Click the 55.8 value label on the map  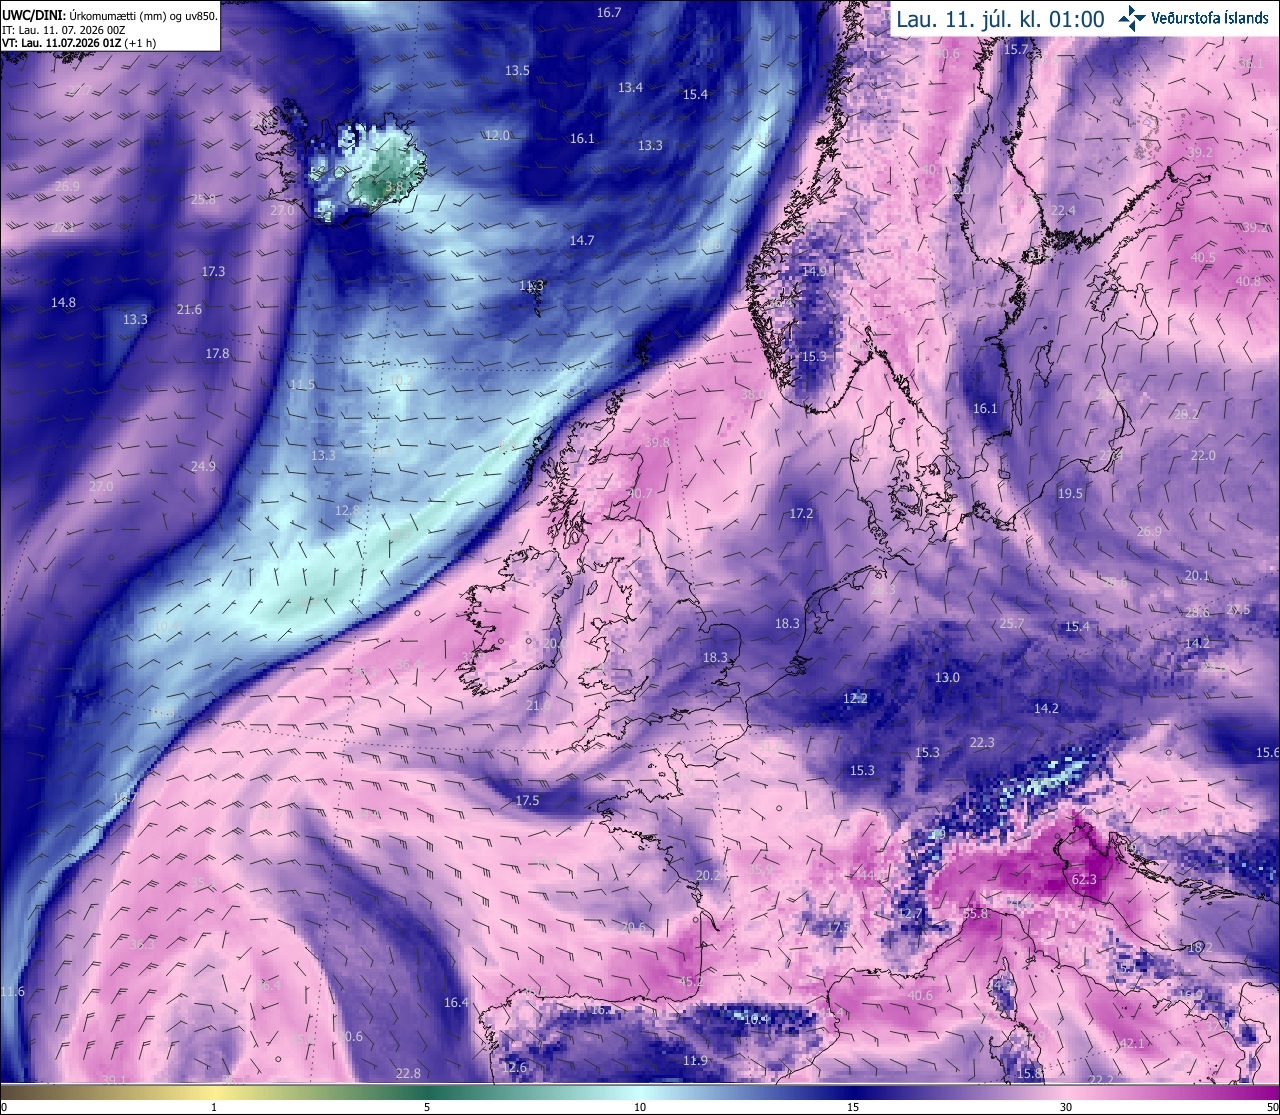pos(975,913)
